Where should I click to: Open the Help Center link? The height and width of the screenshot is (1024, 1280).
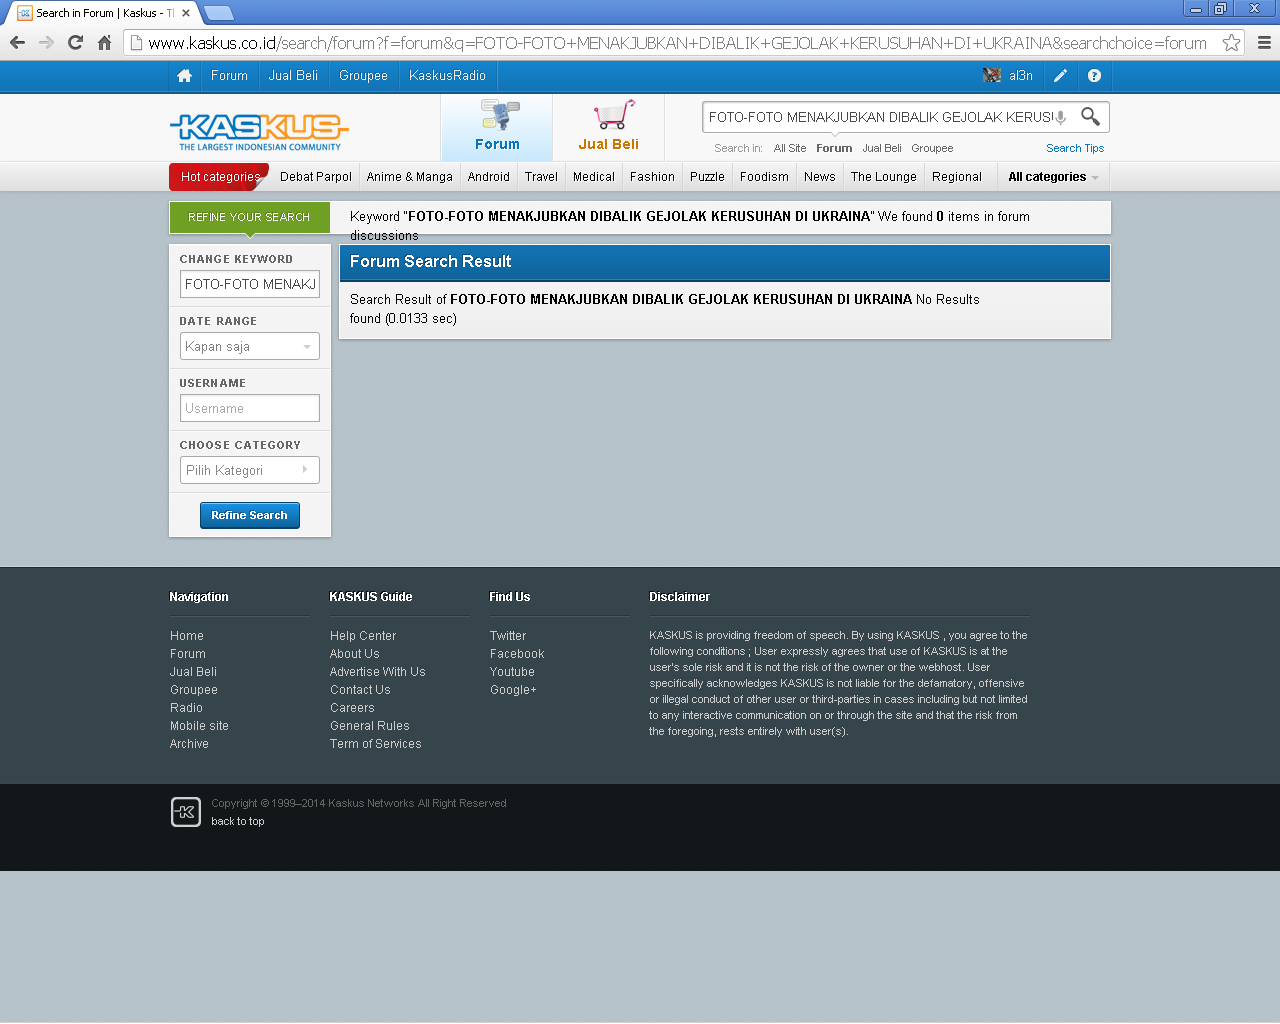click(x=363, y=636)
